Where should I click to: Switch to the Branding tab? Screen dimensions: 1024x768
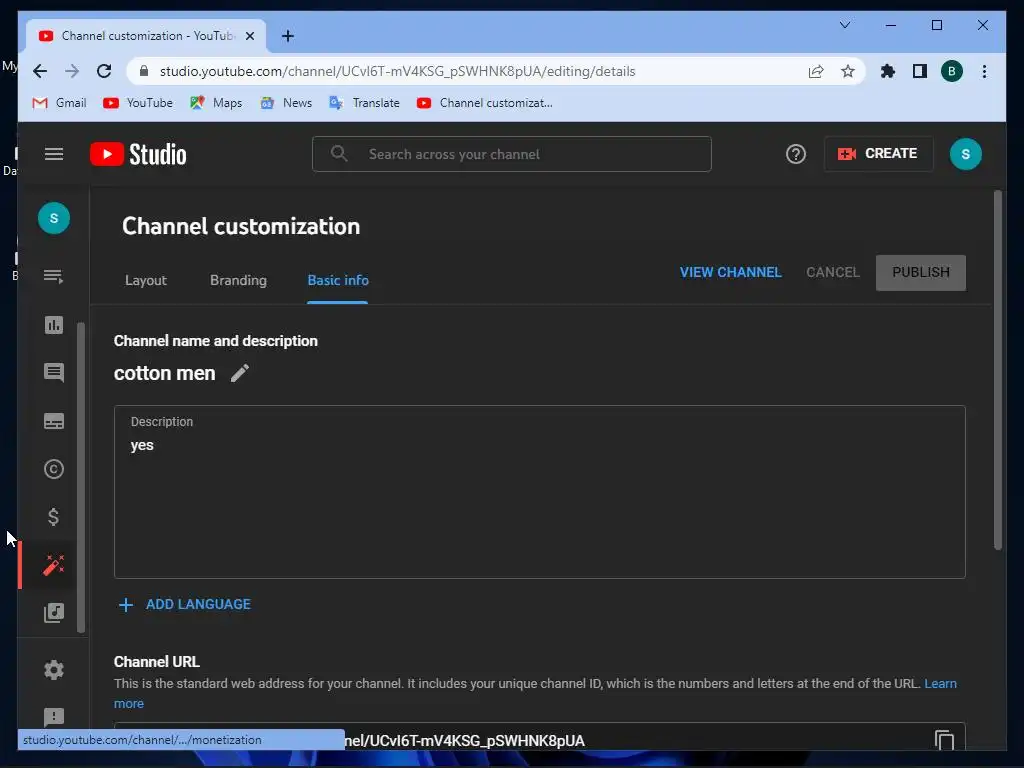coord(238,280)
